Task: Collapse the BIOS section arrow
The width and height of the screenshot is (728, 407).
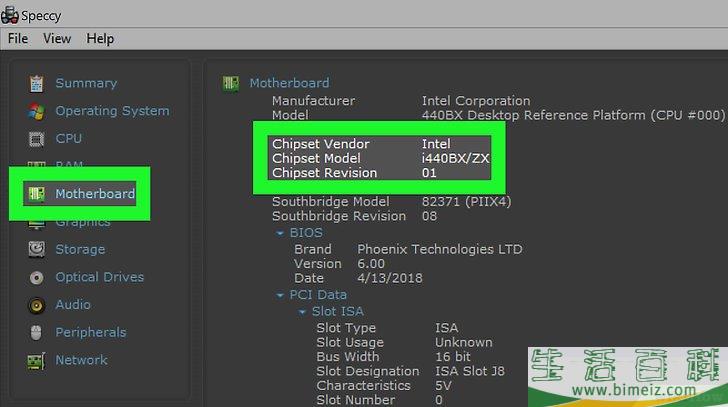Action: tap(280, 233)
